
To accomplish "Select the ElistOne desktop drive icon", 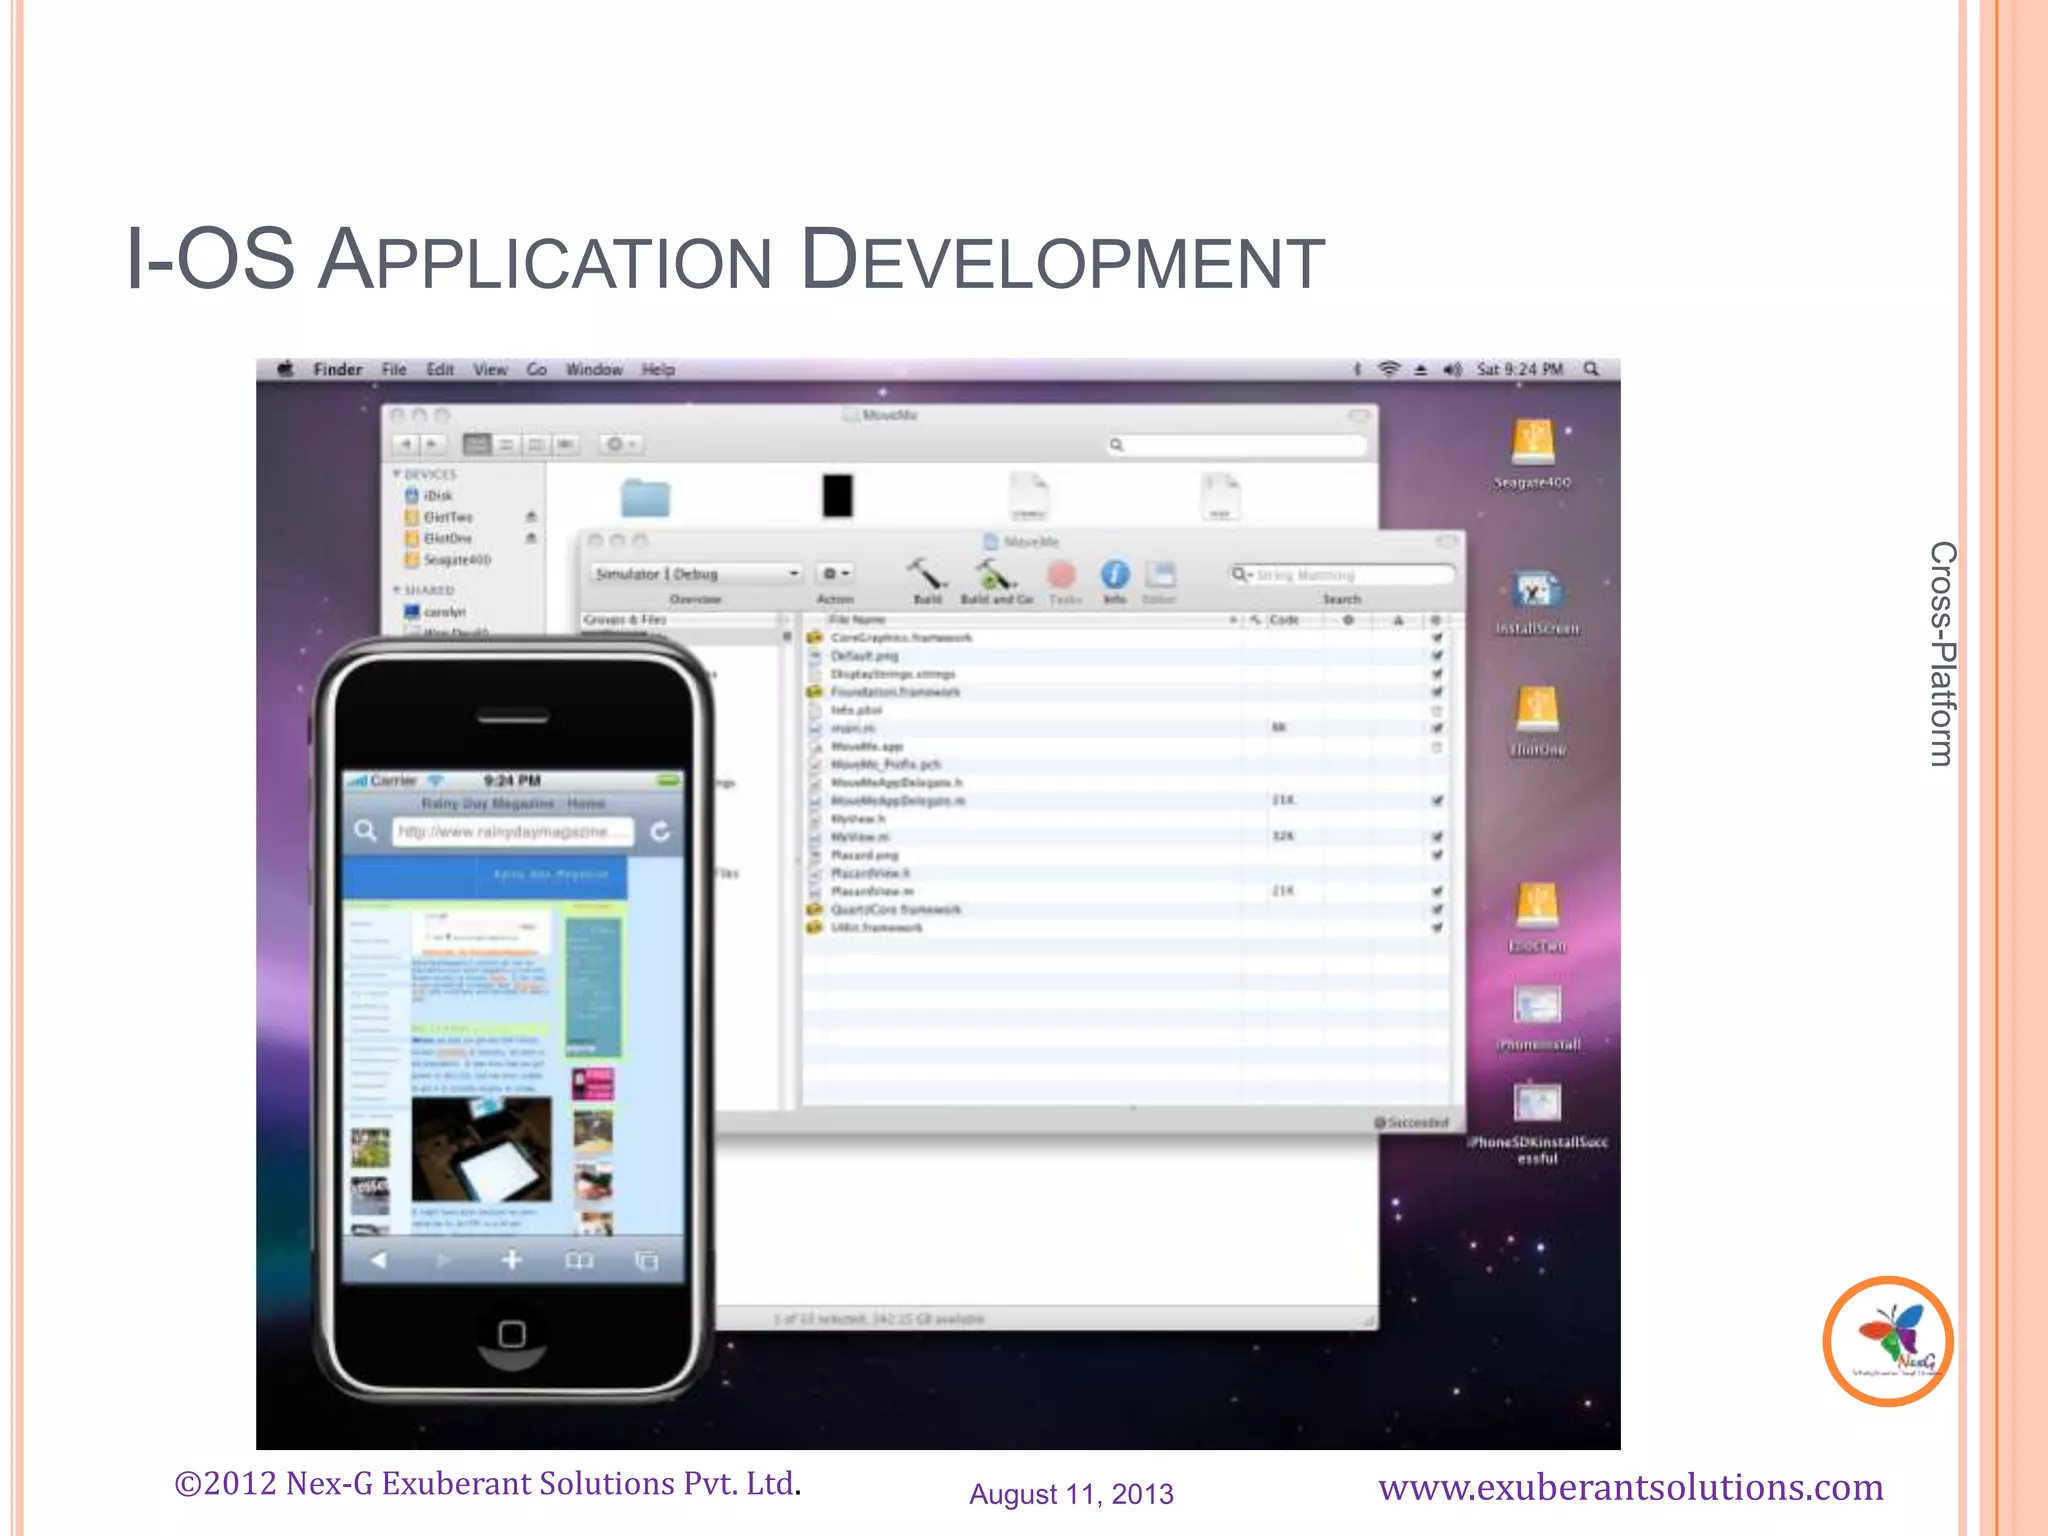I will tap(1537, 710).
